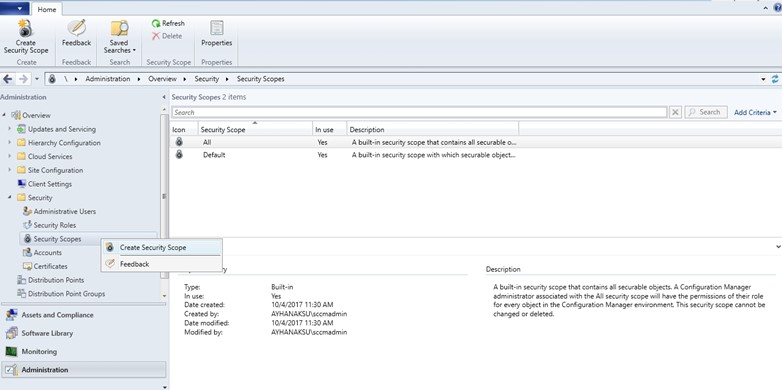Screen dimensions: 782x390
Task: Open the Properties ribbon button
Action: click(216, 33)
